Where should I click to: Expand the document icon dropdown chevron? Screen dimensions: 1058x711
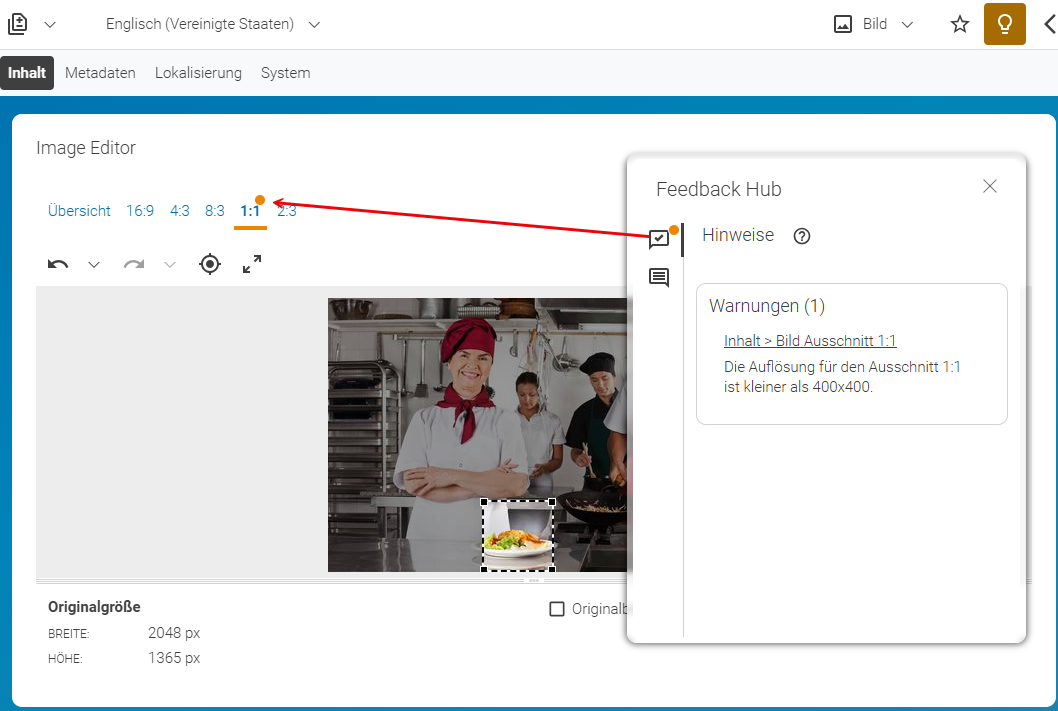tap(50, 25)
